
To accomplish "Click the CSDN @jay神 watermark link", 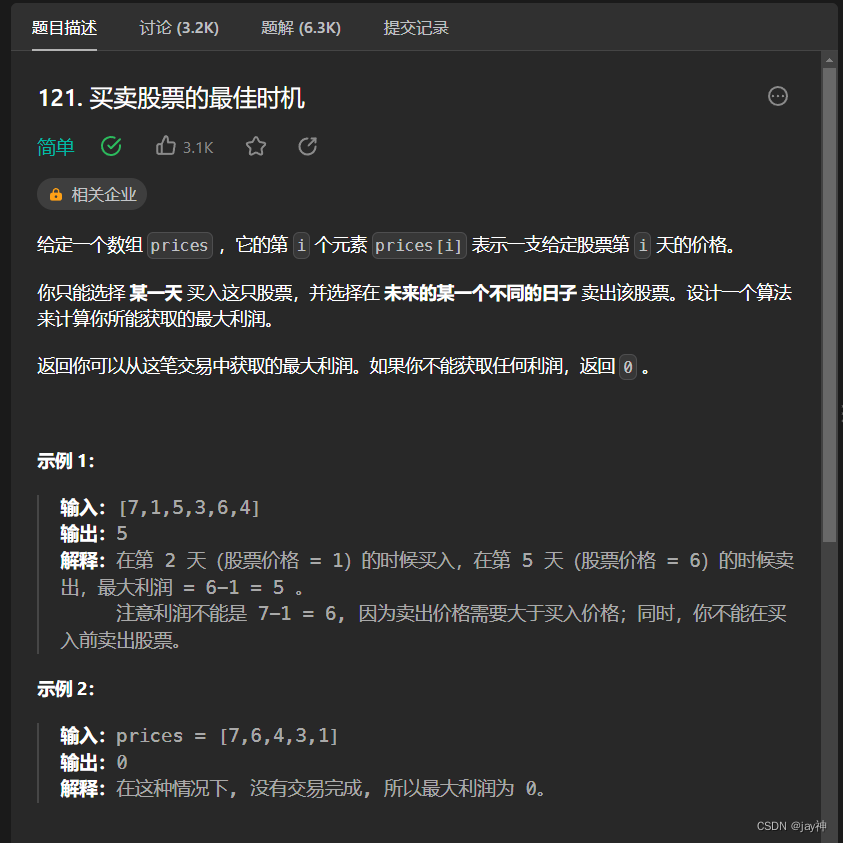I will (x=793, y=826).
